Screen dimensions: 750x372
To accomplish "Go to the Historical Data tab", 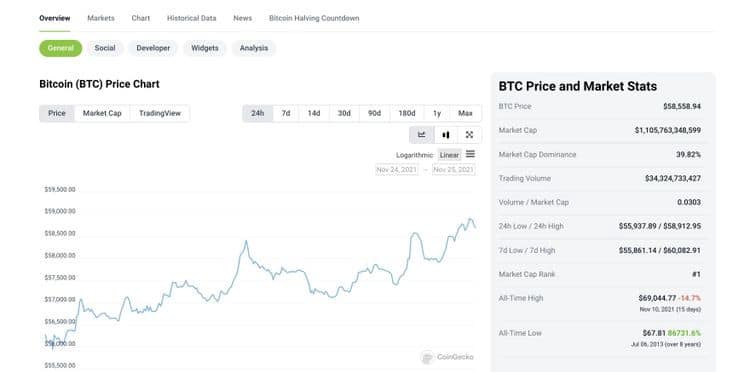I will tap(191, 18).
